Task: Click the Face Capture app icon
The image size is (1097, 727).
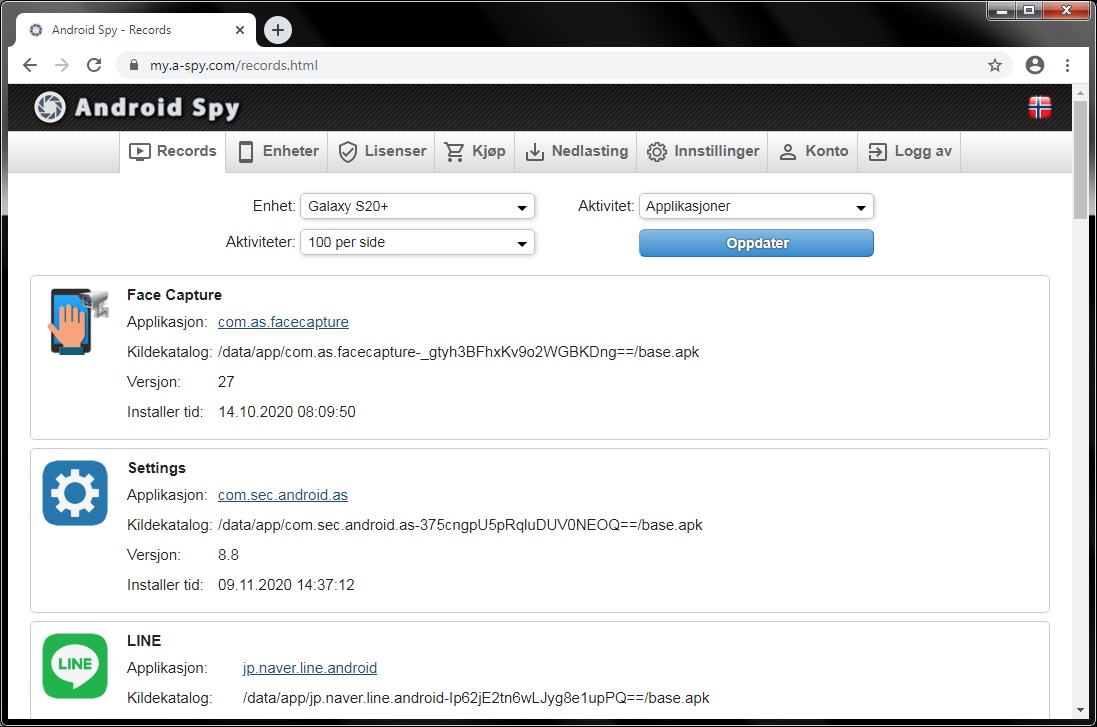Action: click(x=78, y=321)
